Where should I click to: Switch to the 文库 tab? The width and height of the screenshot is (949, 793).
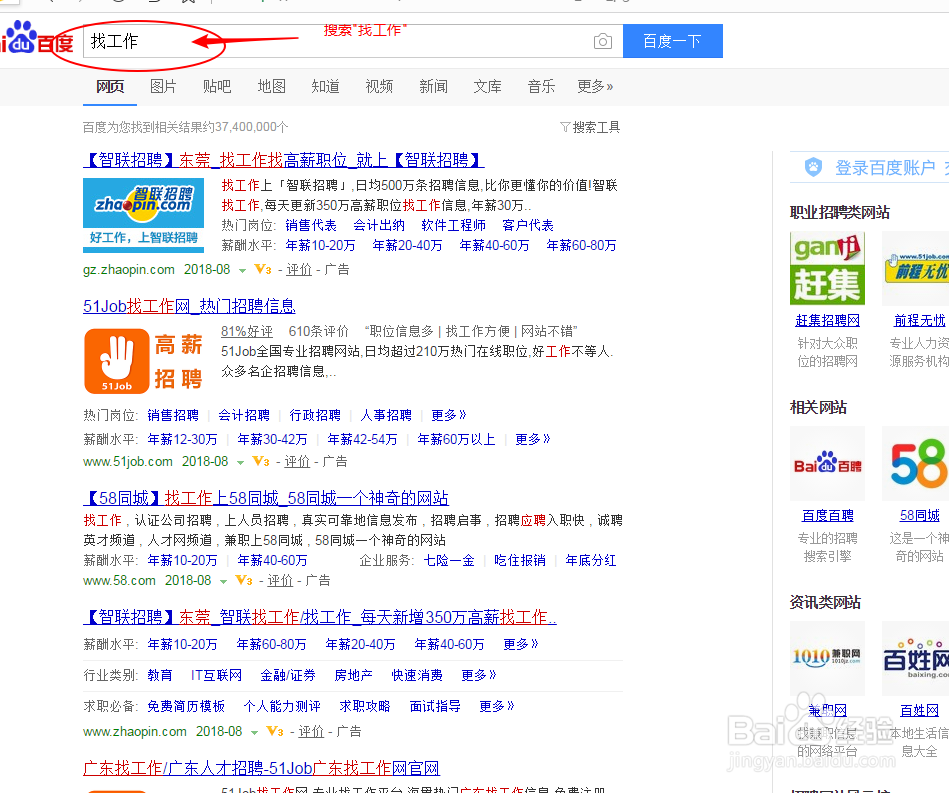point(487,87)
